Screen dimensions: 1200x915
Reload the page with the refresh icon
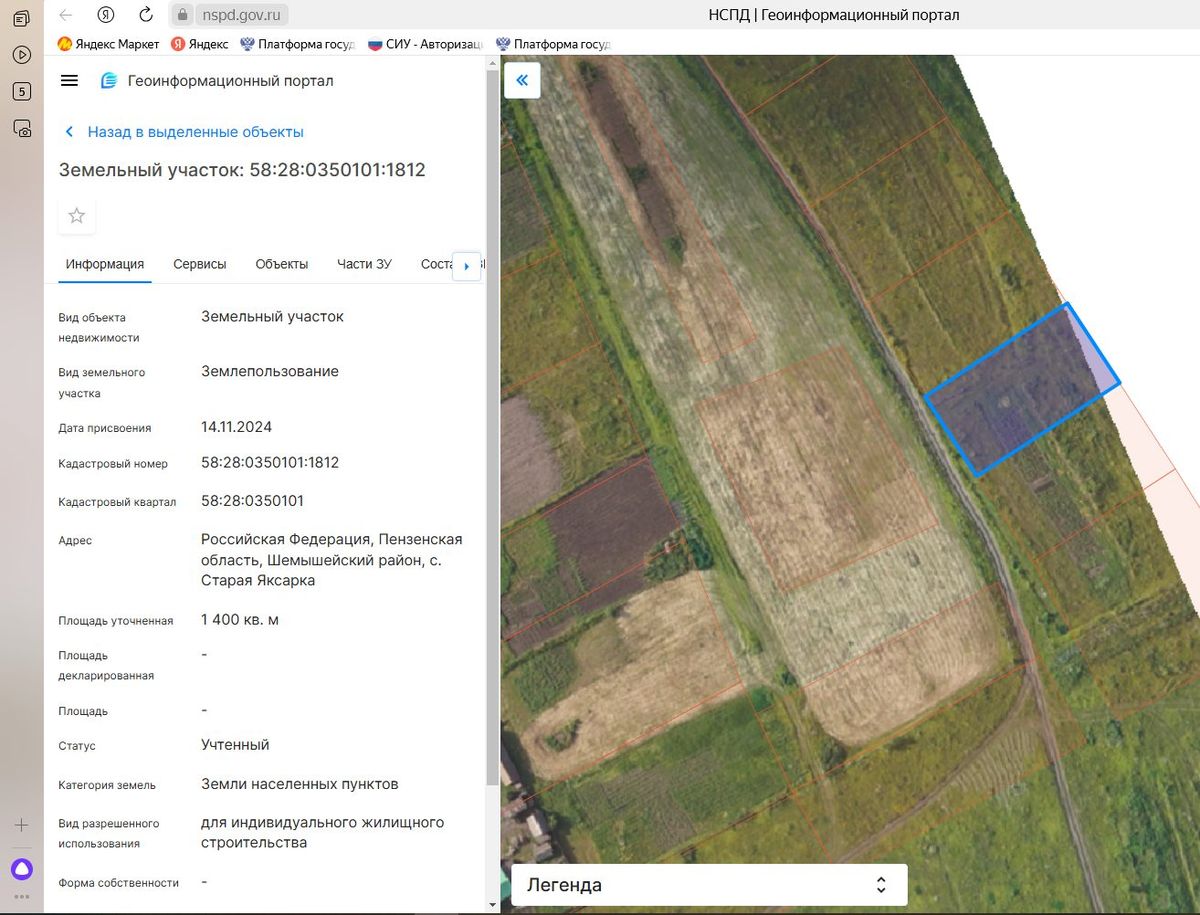point(146,15)
